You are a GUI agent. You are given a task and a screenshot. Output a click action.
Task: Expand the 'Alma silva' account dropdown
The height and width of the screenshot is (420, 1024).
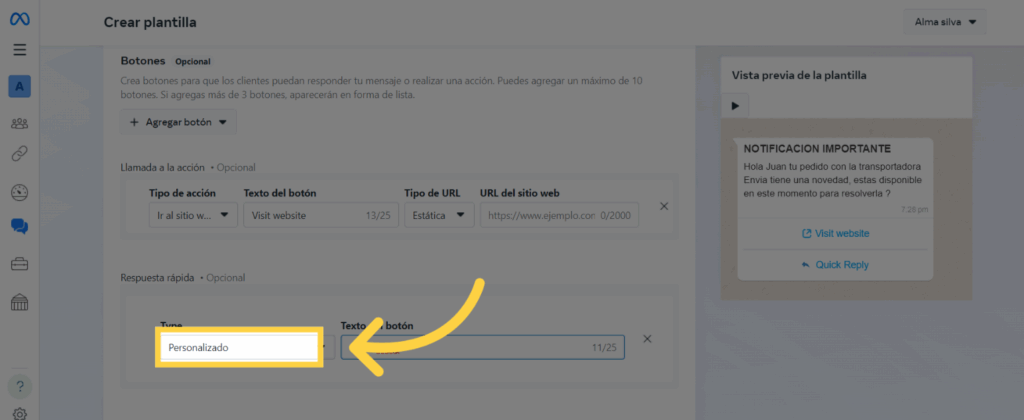[x=944, y=22]
